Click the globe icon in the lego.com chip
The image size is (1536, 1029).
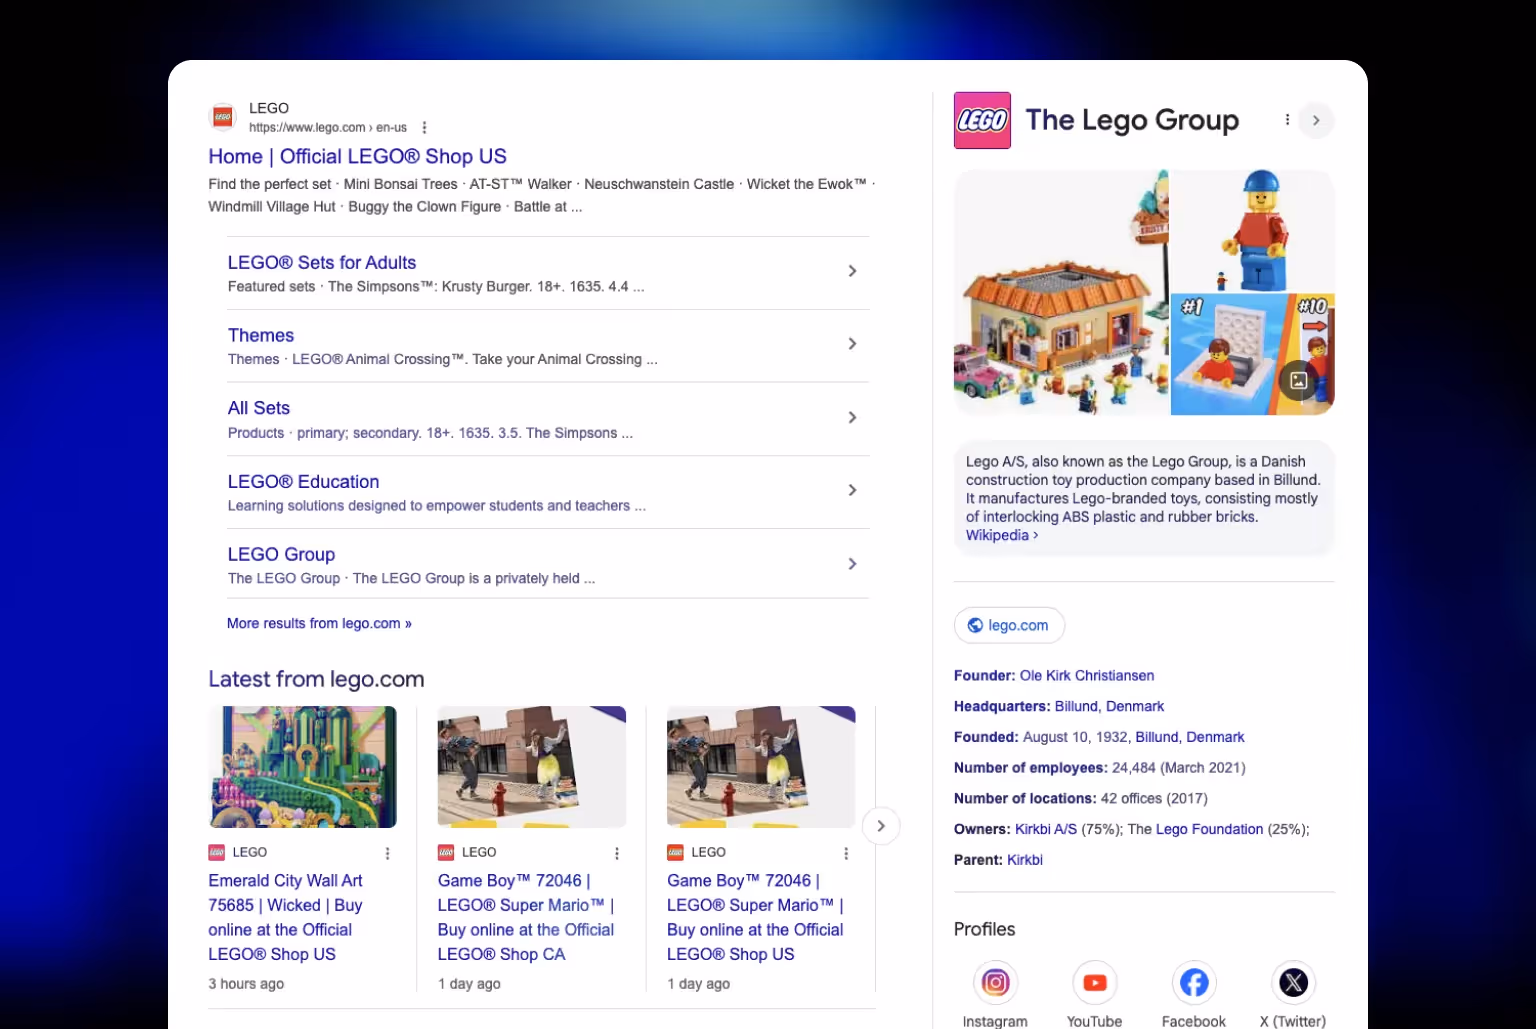975,625
